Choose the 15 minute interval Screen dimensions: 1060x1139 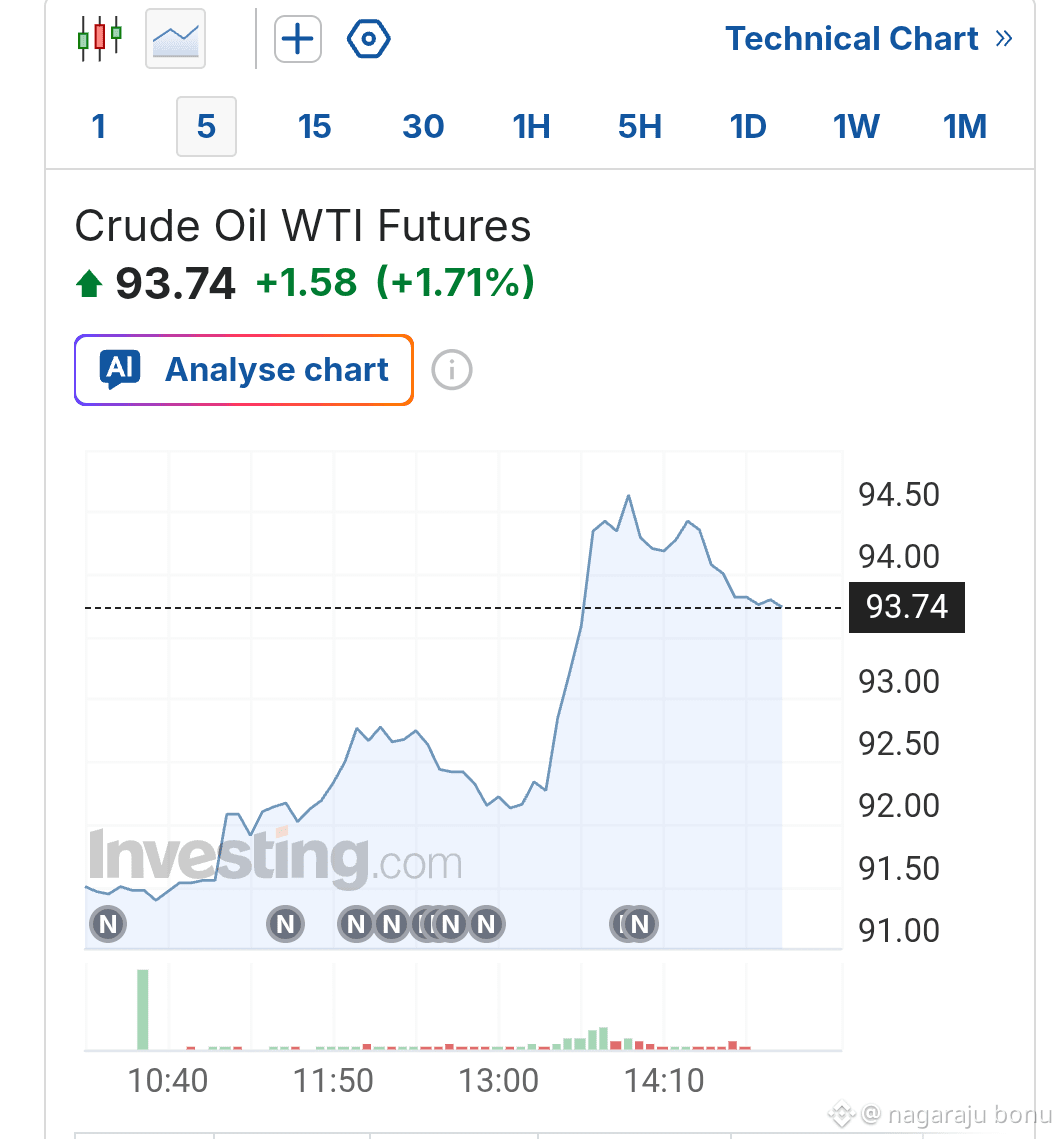[315, 126]
